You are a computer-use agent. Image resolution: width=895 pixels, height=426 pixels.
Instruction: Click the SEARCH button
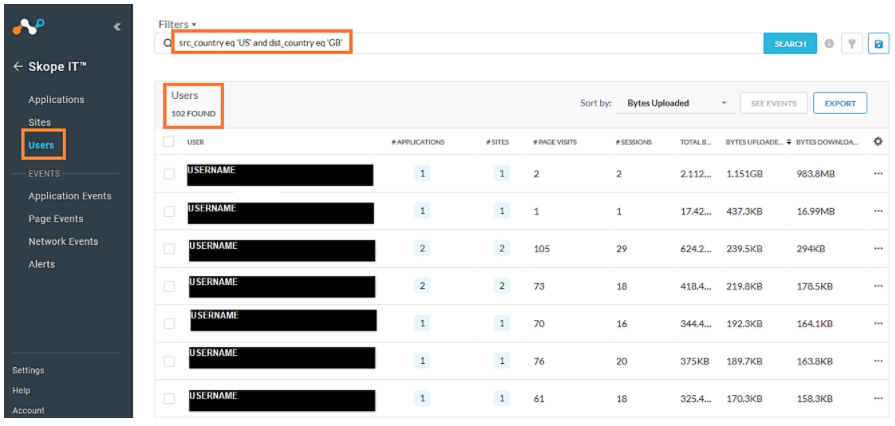[790, 43]
